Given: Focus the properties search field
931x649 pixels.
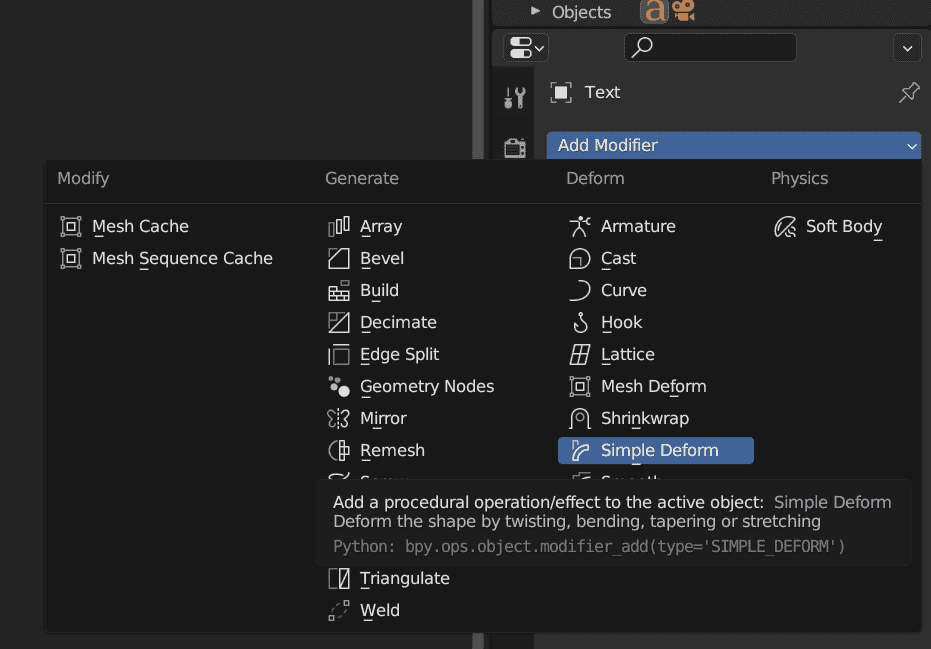Looking at the screenshot, I should [710, 48].
